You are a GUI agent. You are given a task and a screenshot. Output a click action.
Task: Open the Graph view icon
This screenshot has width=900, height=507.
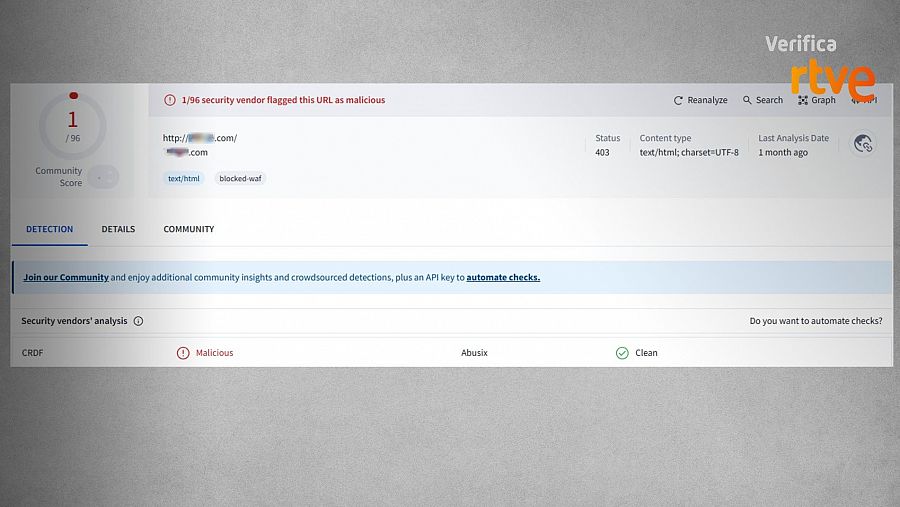pos(803,101)
